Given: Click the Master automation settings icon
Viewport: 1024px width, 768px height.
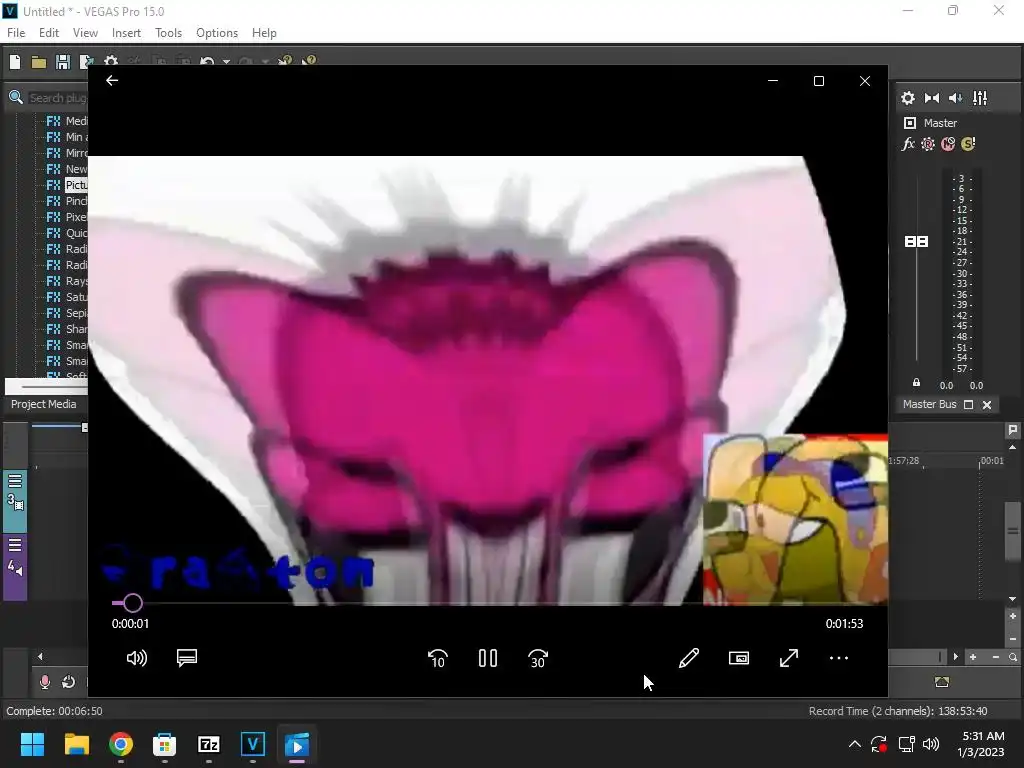Looking at the screenshot, I should [x=928, y=144].
